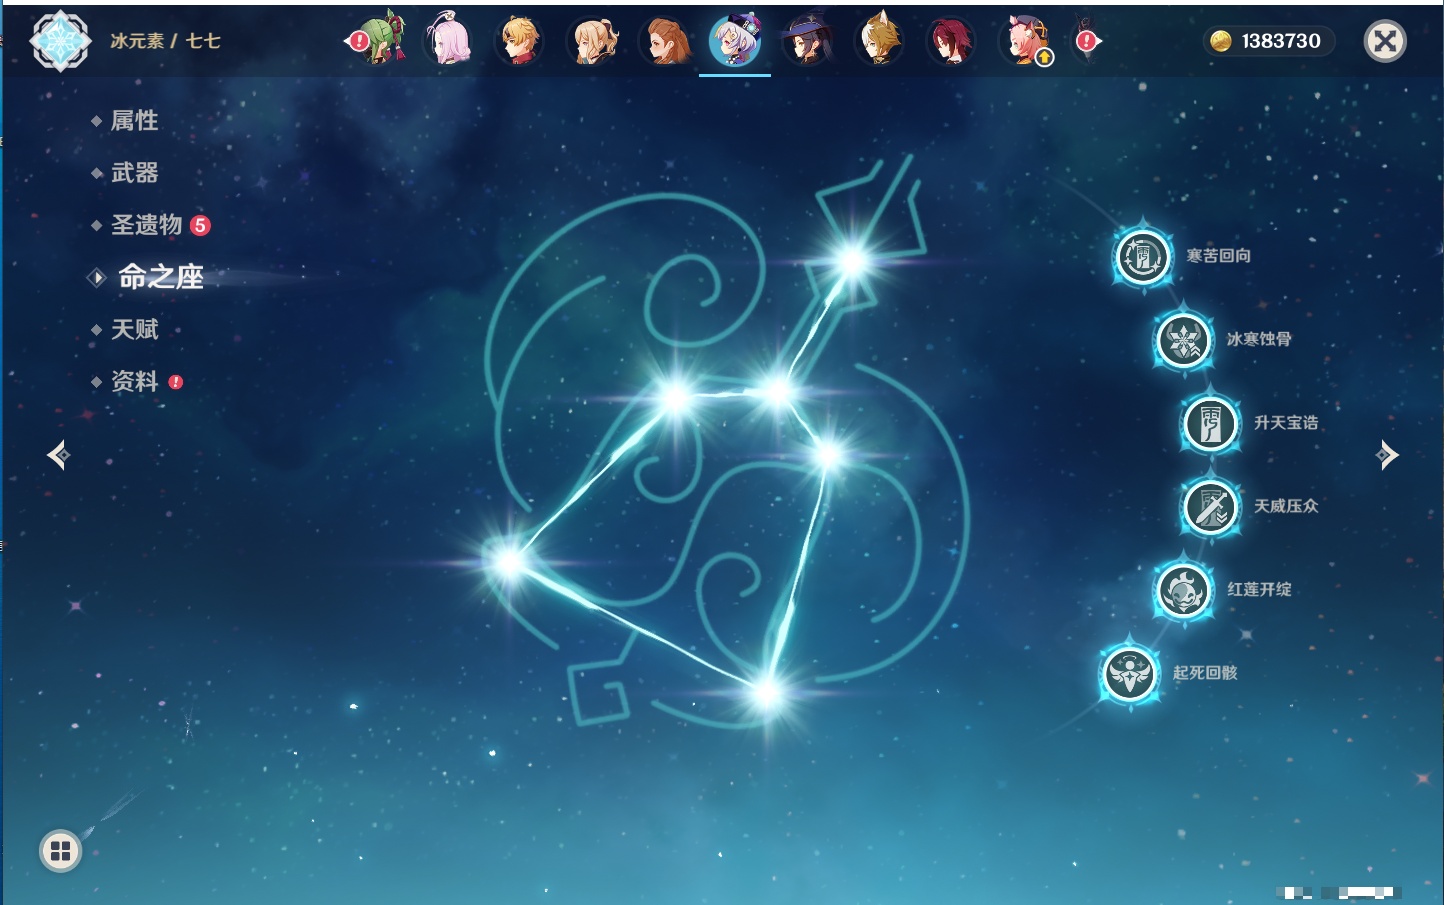Open the 属性 attributes menu

[x=135, y=121]
